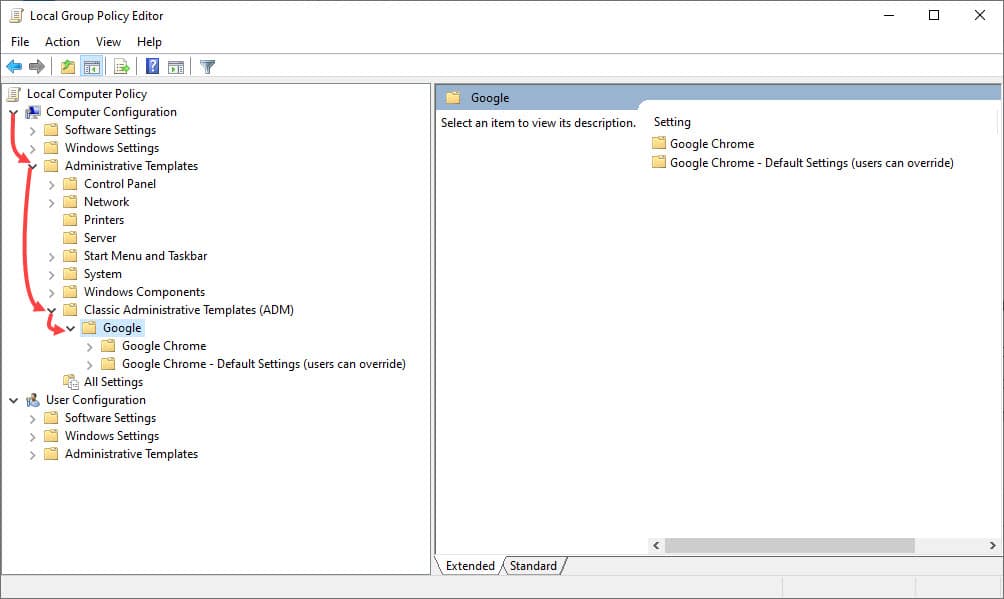Screen dimensions: 1004x599
Task: Click the Group Policy Editor title bar icon
Action: point(17,15)
